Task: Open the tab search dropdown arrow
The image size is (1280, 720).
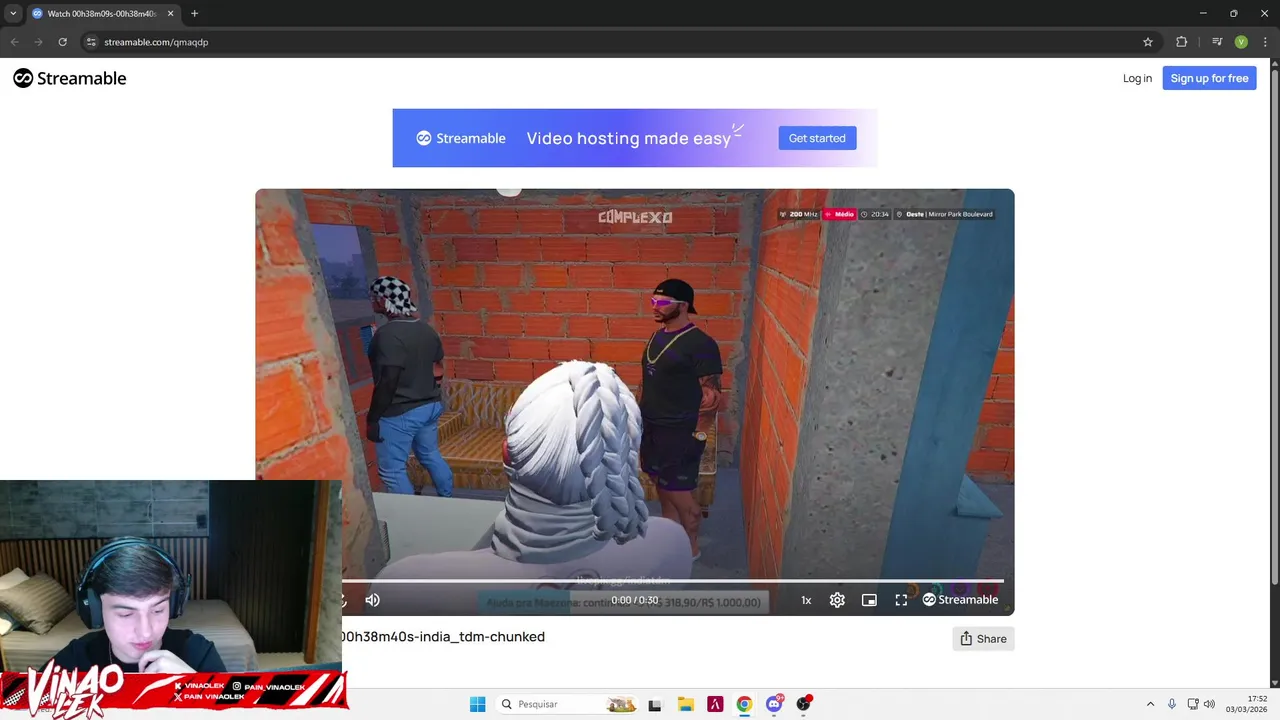Action: (13, 13)
